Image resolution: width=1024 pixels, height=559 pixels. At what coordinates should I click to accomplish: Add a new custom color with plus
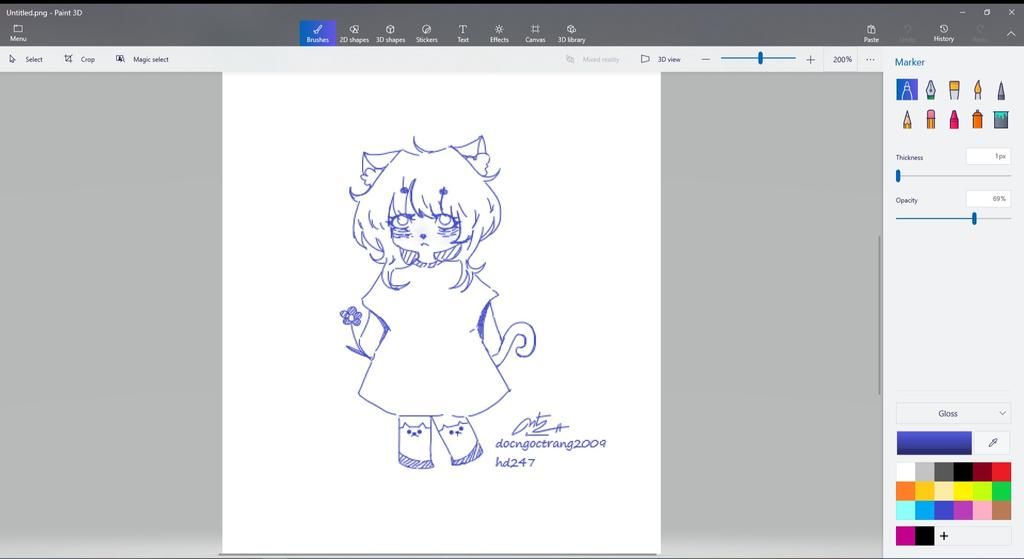944,535
